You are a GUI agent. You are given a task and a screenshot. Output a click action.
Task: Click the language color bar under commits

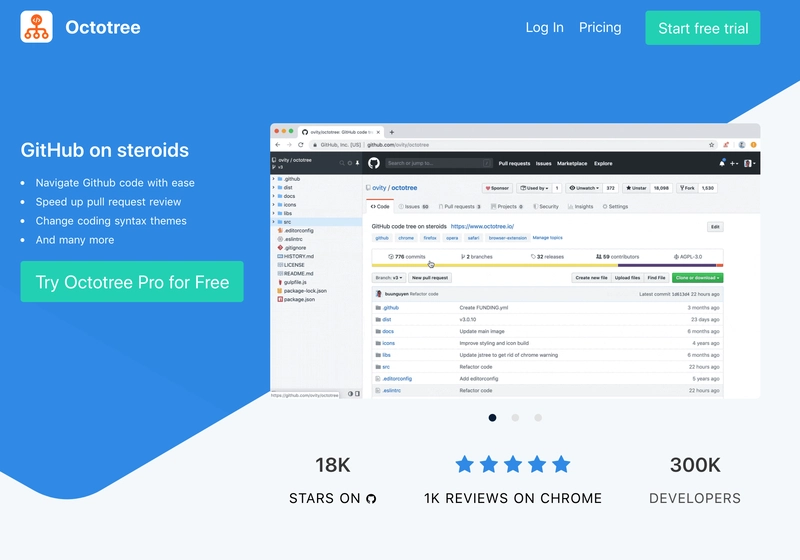coord(547,265)
